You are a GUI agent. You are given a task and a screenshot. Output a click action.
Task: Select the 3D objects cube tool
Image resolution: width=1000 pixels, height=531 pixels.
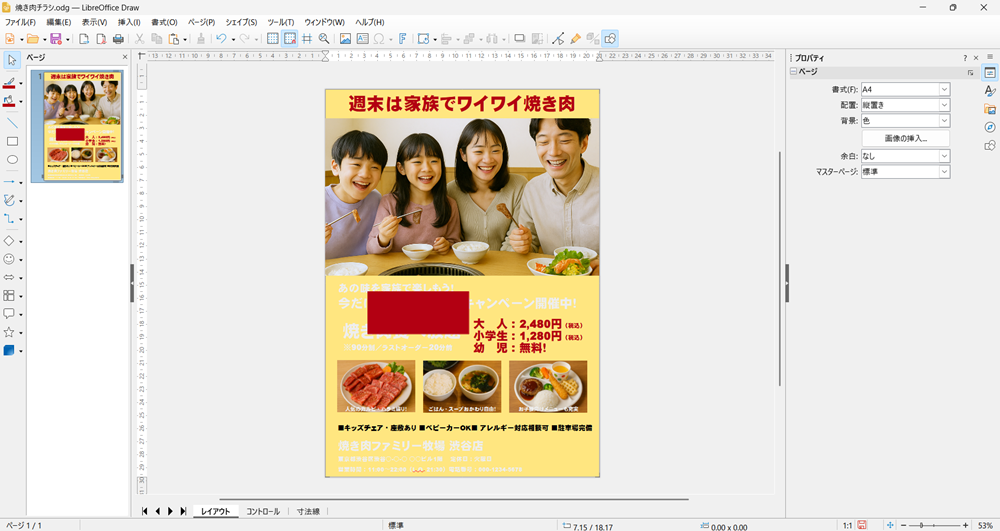tap(9, 351)
